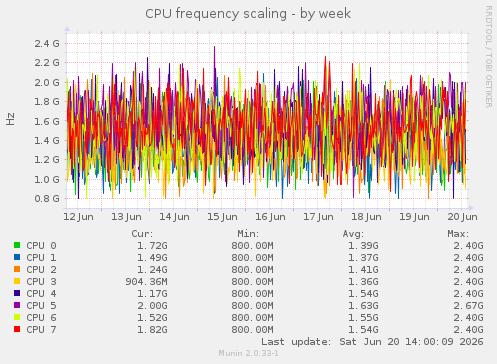The width and height of the screenshot is (497, 364).
Task: Click the orange CPU 2 legend swatch
Action: pyautogui.click(x=17, y=269)
